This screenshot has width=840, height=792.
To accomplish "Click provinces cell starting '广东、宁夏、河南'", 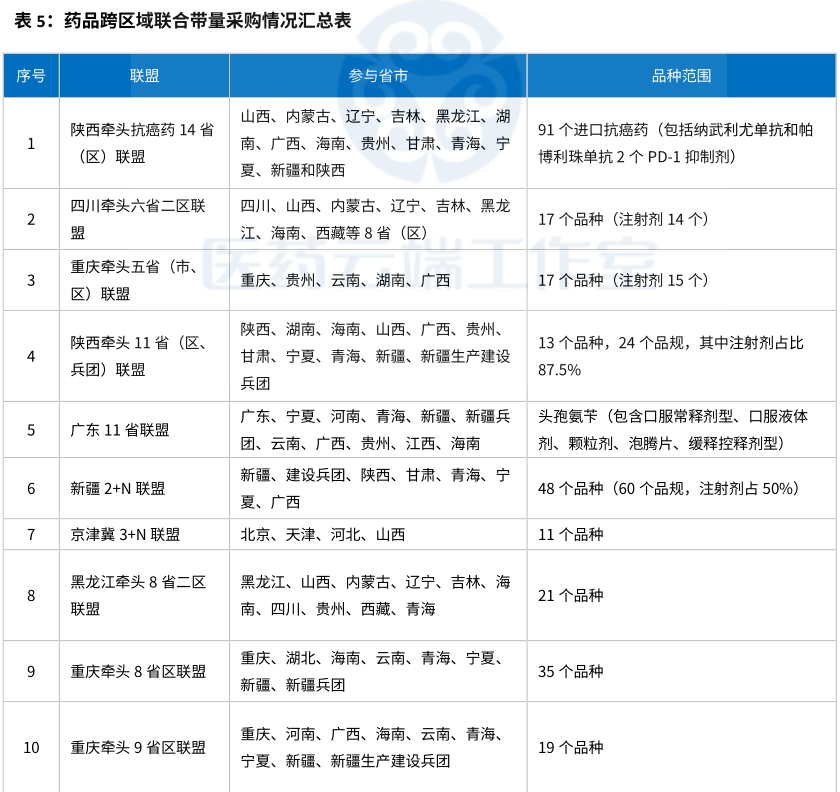I will tap(378, 430).
